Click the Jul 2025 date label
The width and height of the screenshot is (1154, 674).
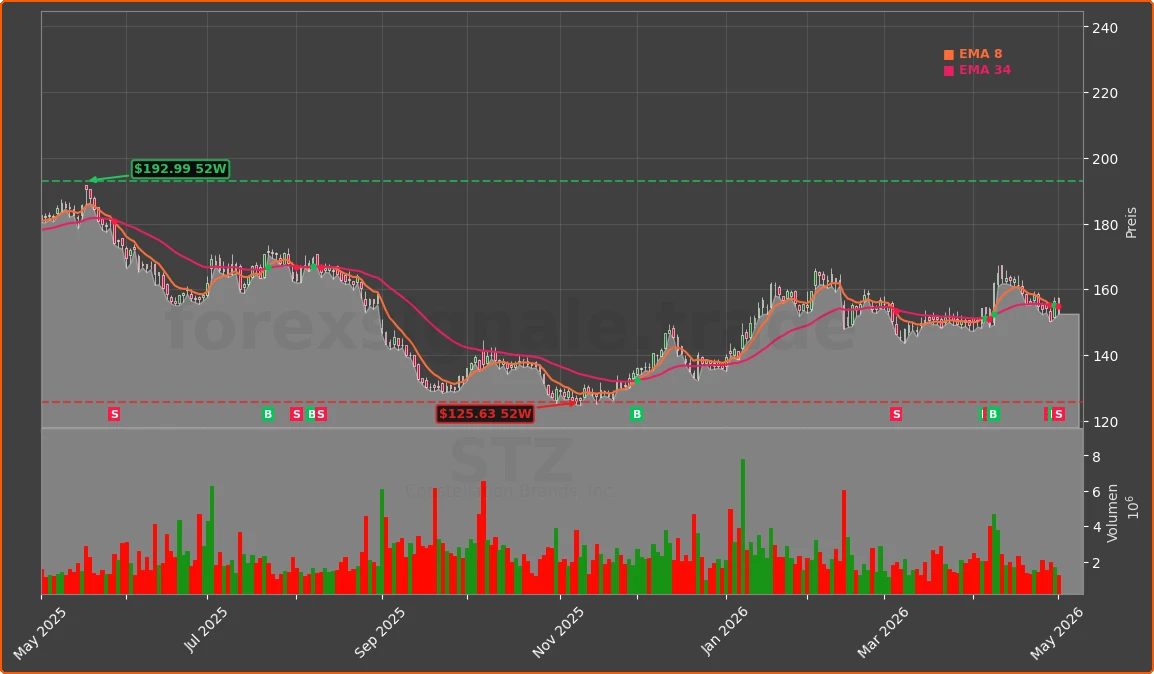coord(207,631)
